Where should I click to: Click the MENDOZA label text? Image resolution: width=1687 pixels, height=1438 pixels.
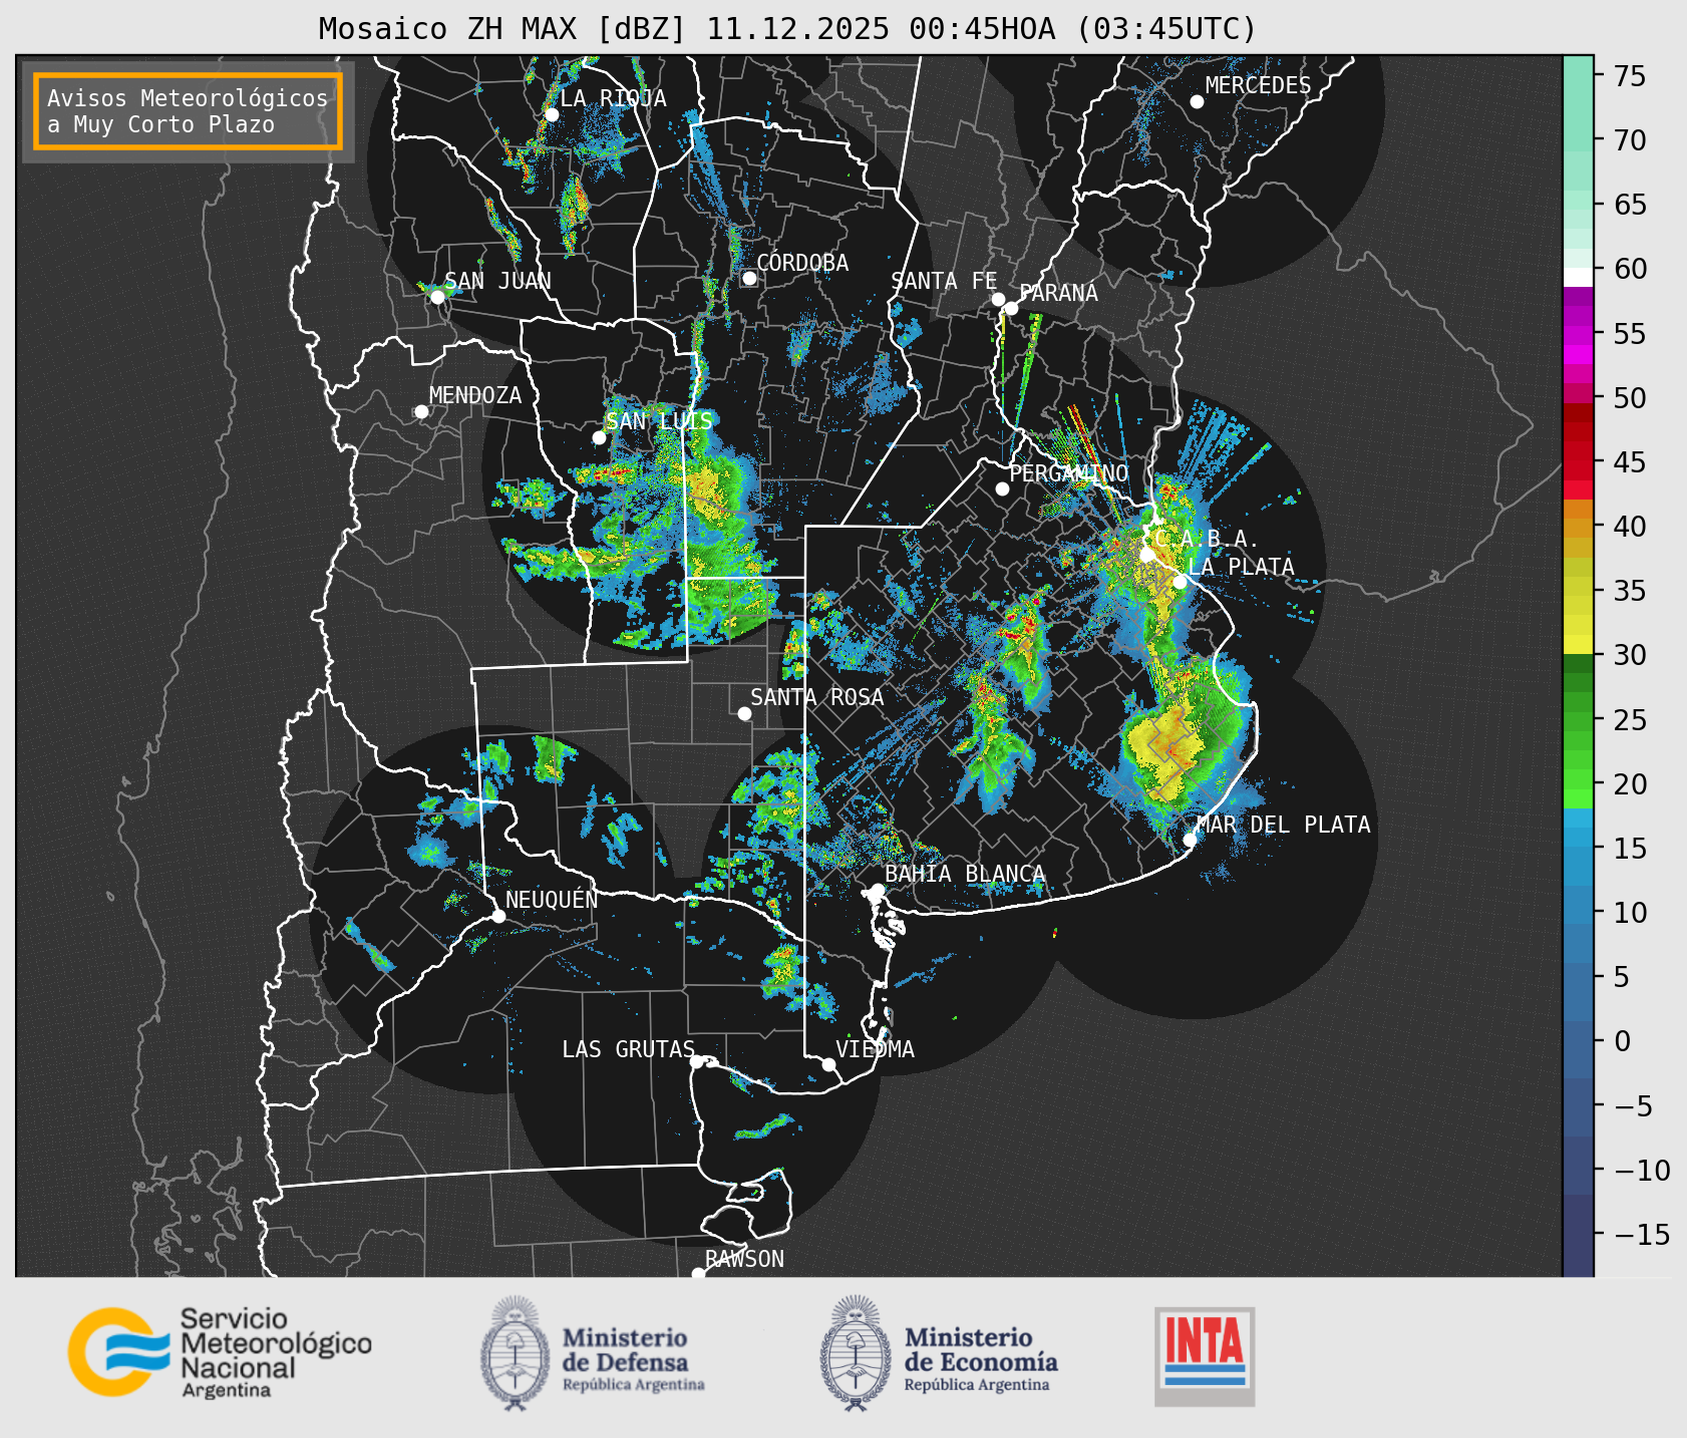coord(475,396)
